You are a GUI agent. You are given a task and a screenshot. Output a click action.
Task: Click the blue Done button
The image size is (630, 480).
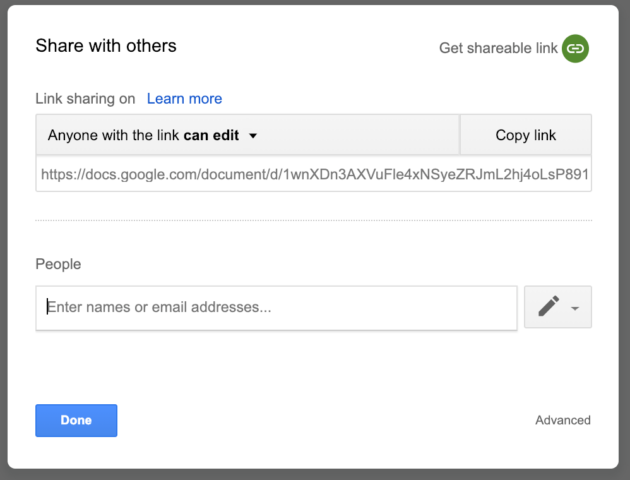[x=76, y=420]
